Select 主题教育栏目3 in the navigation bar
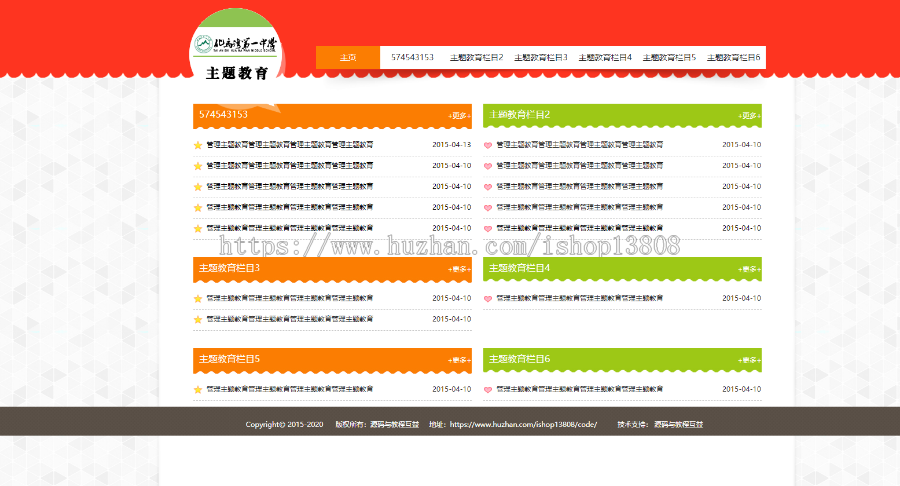 tap(541, 57)
